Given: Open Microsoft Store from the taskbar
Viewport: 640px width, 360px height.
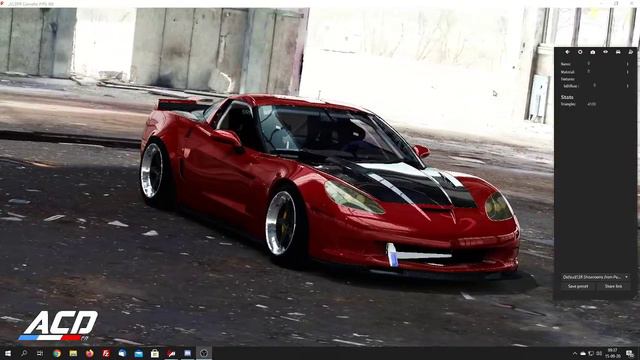Looking at the screenshot, I should (155, 353).
